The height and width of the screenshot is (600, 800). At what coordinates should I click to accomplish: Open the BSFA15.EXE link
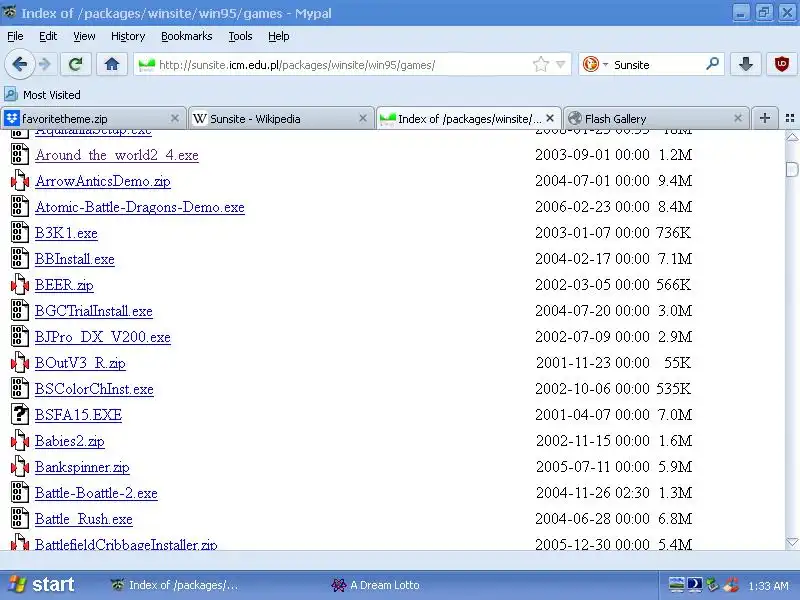[78, 415]
